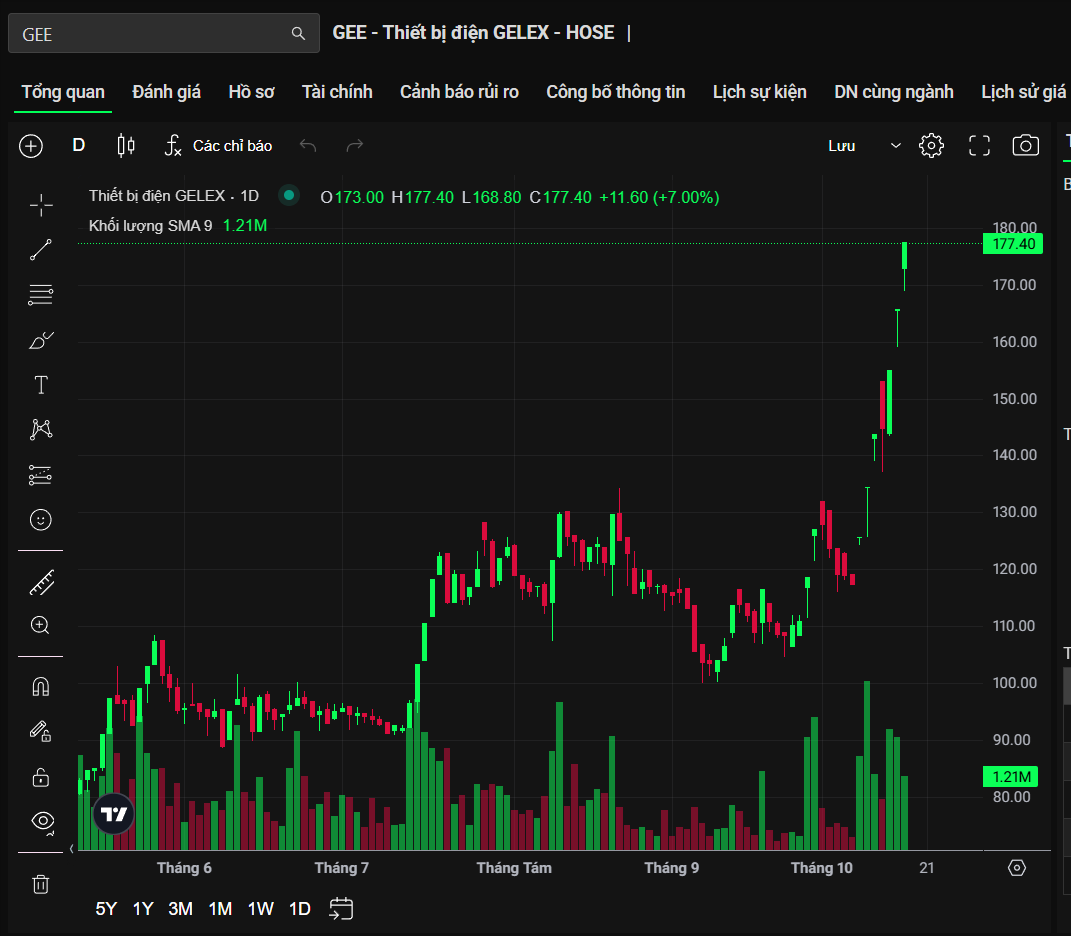
Task: Select the text annotation tool
Action: coord(41,385)
